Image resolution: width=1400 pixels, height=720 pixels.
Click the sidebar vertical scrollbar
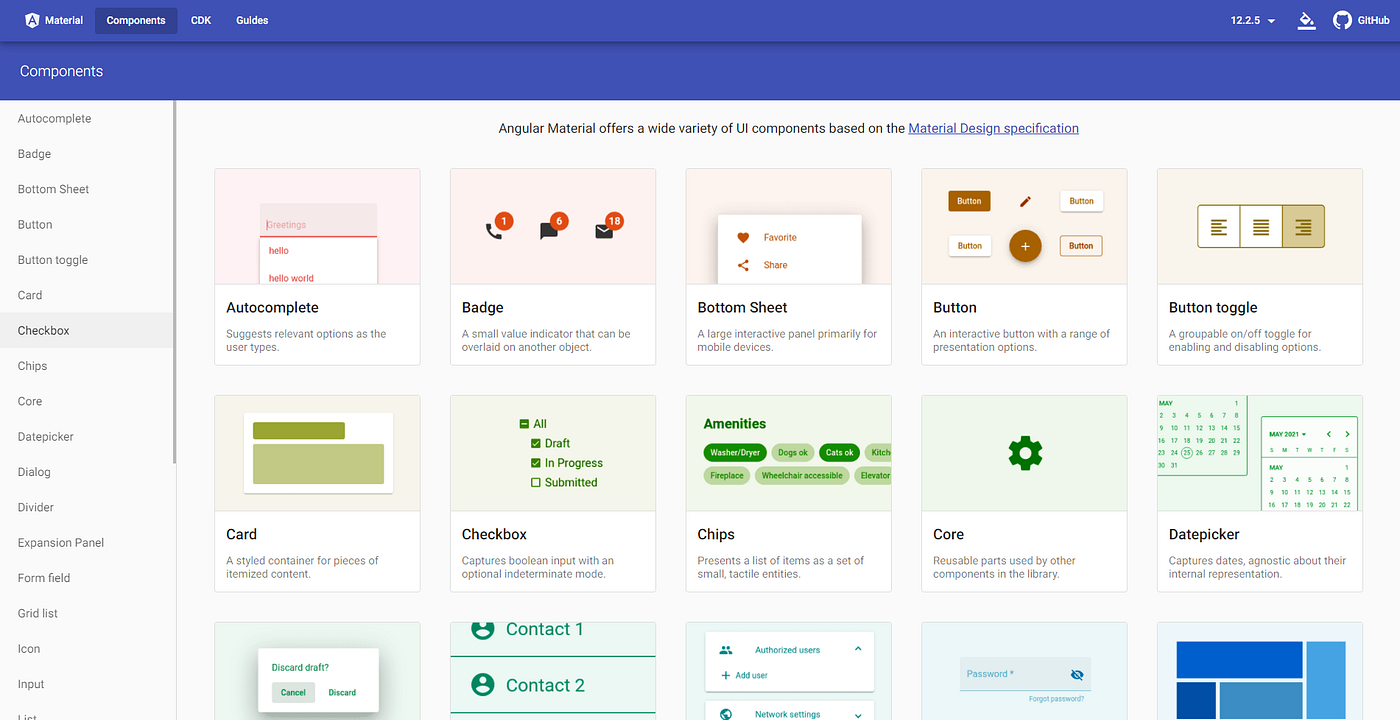click(175, 282)
